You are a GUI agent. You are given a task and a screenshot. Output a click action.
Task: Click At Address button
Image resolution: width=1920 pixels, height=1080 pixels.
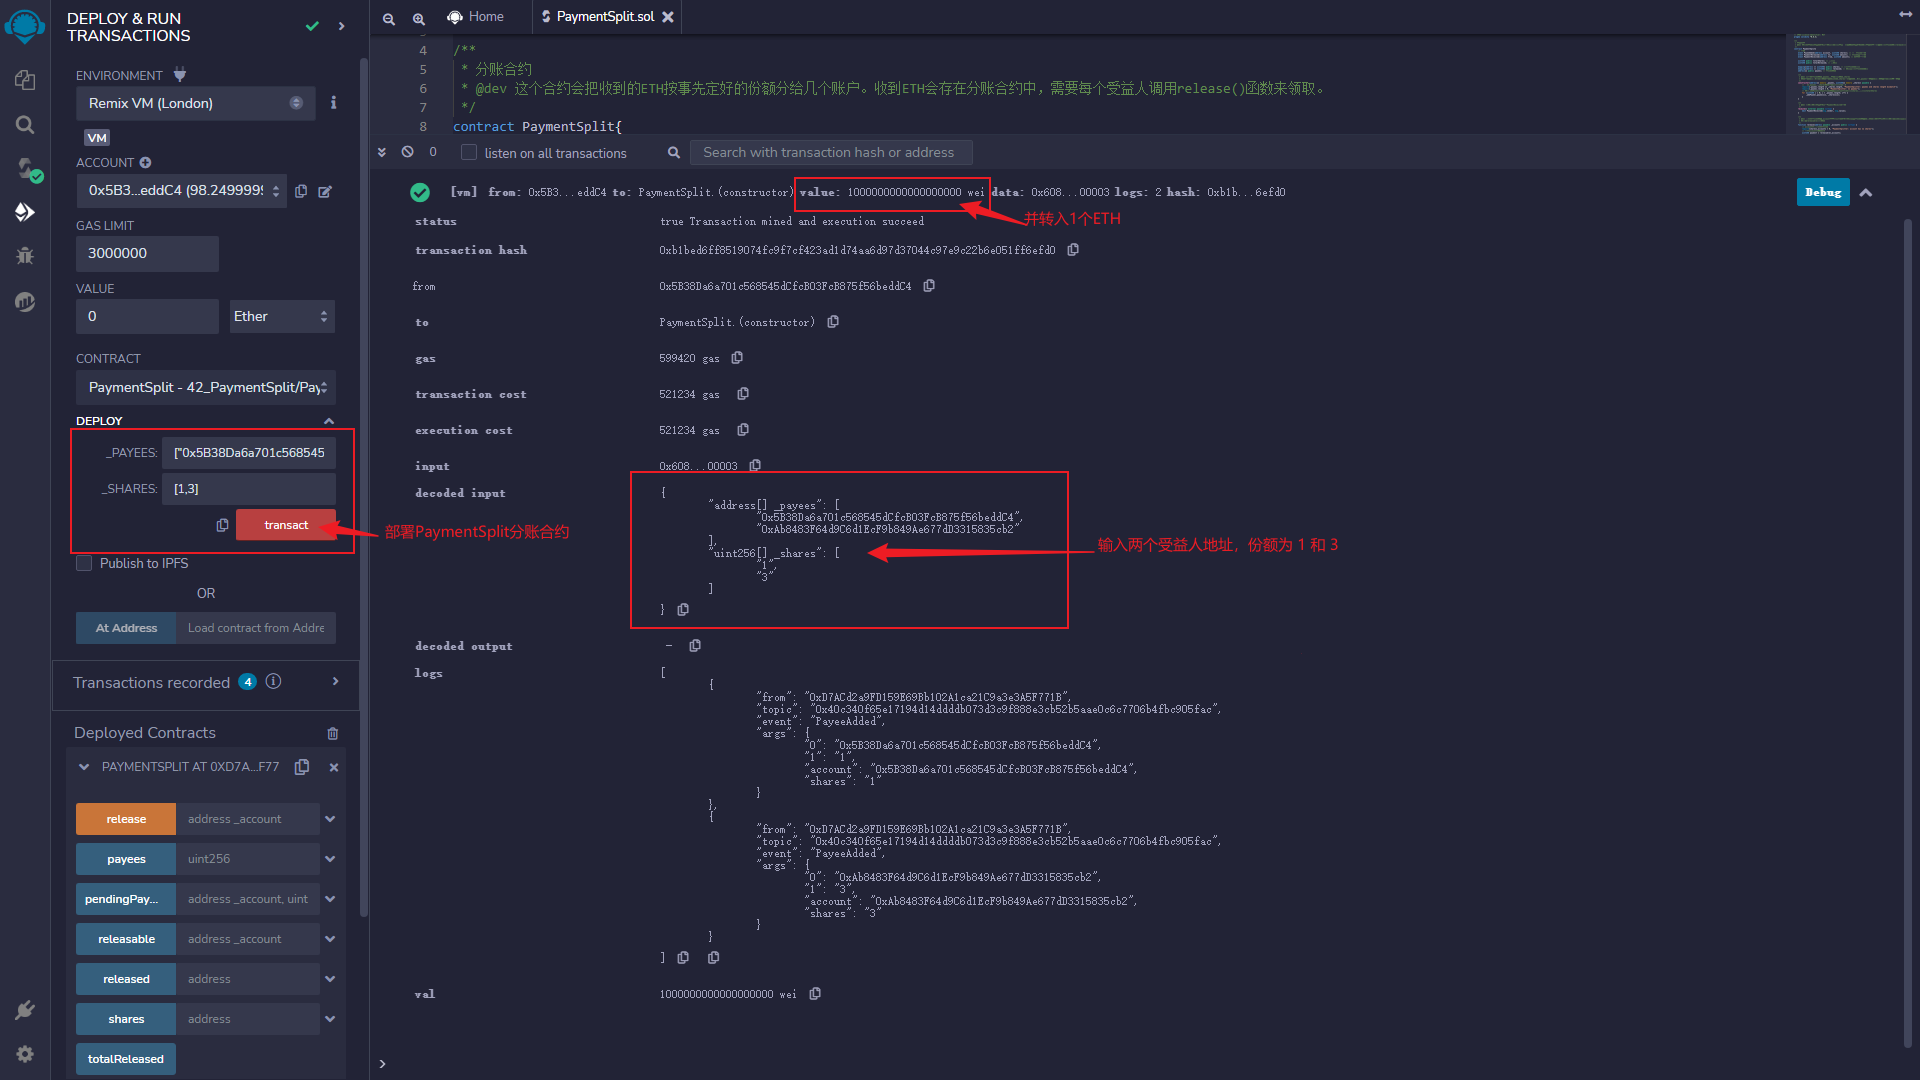[x=127, y=626]
